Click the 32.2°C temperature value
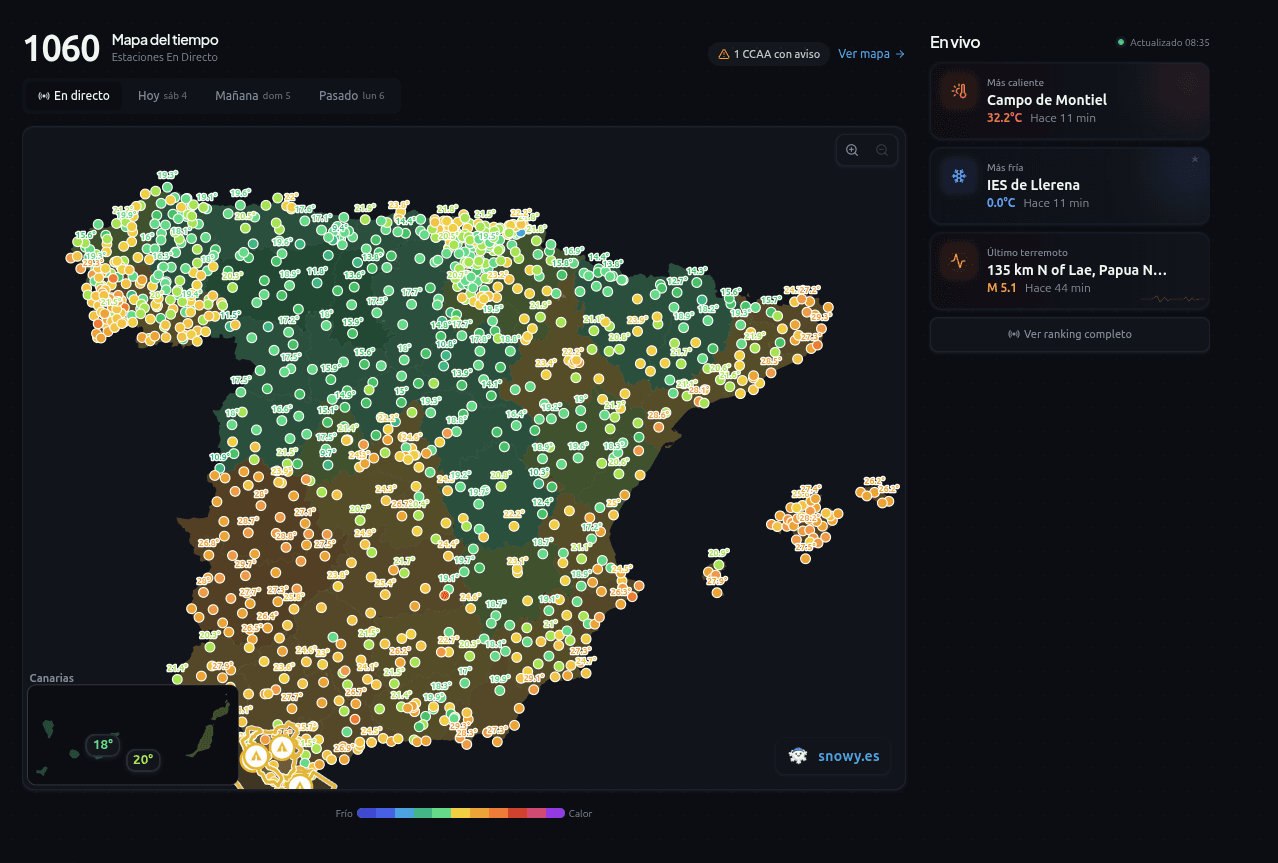 pyautogui.click(x=1004, y=118)
